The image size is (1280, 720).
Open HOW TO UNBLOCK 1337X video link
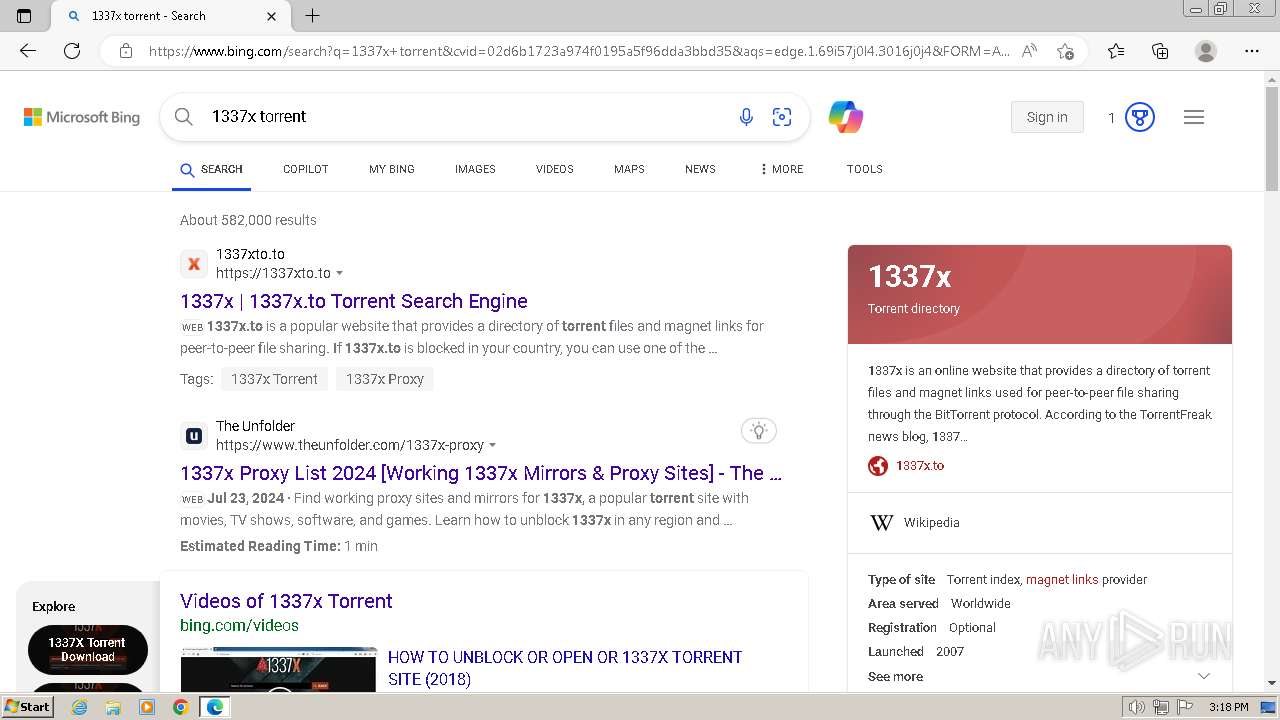(x=565, y=668)
